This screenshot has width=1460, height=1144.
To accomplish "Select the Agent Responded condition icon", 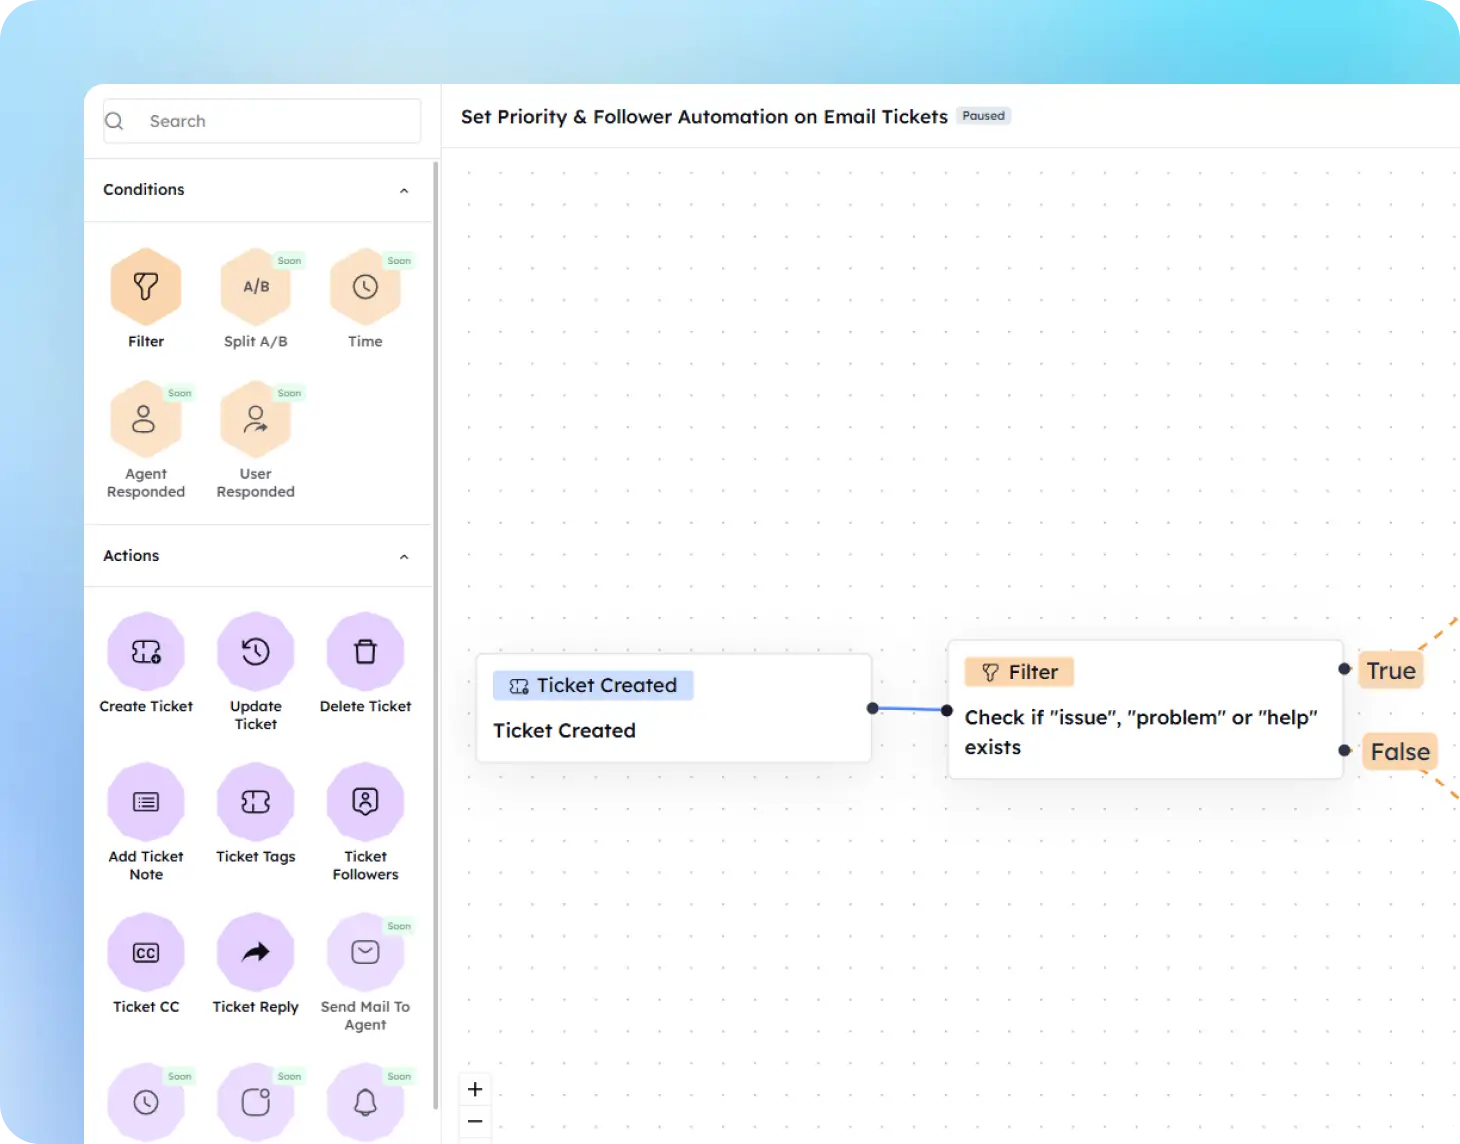I will [x=146, y=419].
